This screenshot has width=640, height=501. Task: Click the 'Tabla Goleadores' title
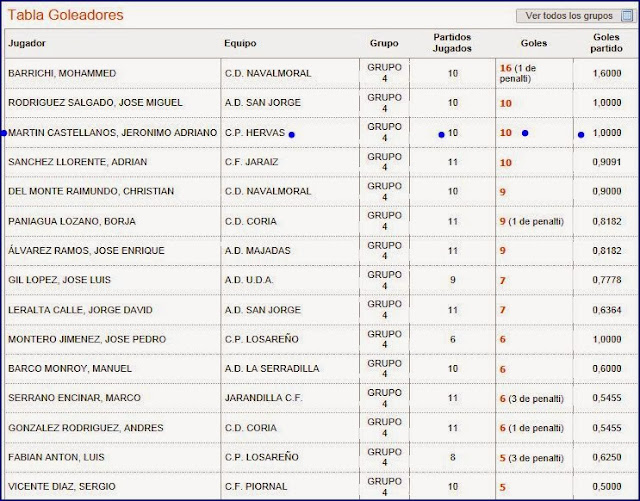pyautogui.click(x=66, y=15)
